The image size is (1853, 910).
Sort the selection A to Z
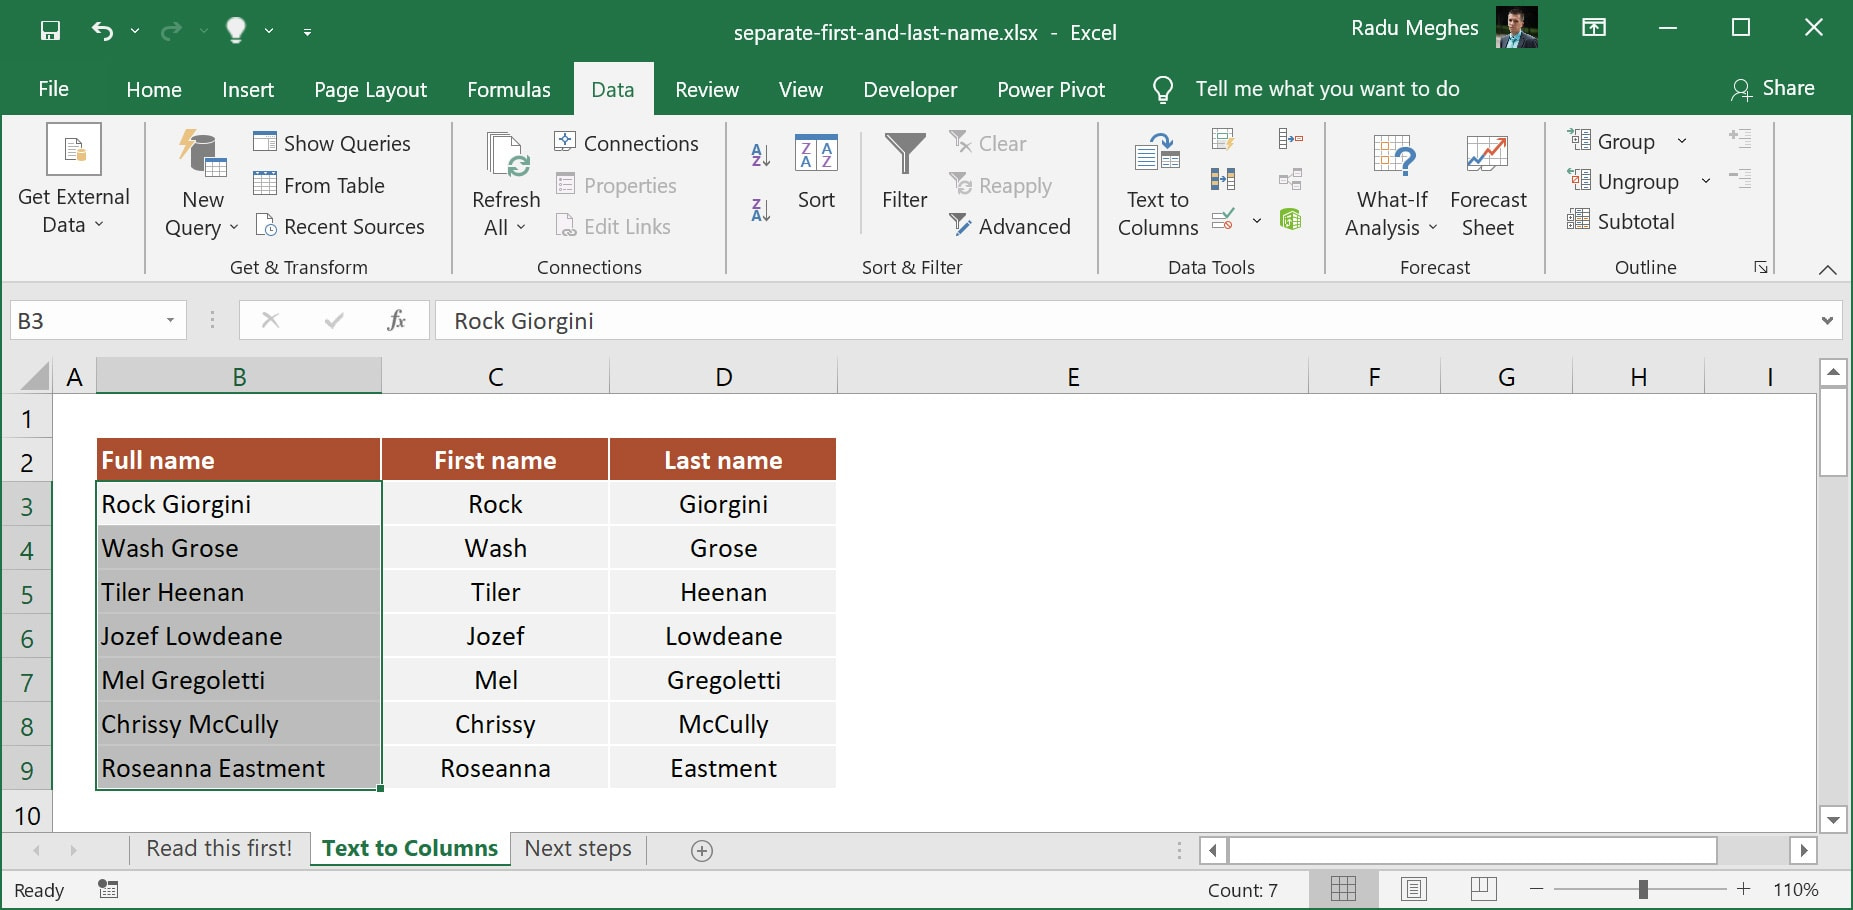click(759, 155)
